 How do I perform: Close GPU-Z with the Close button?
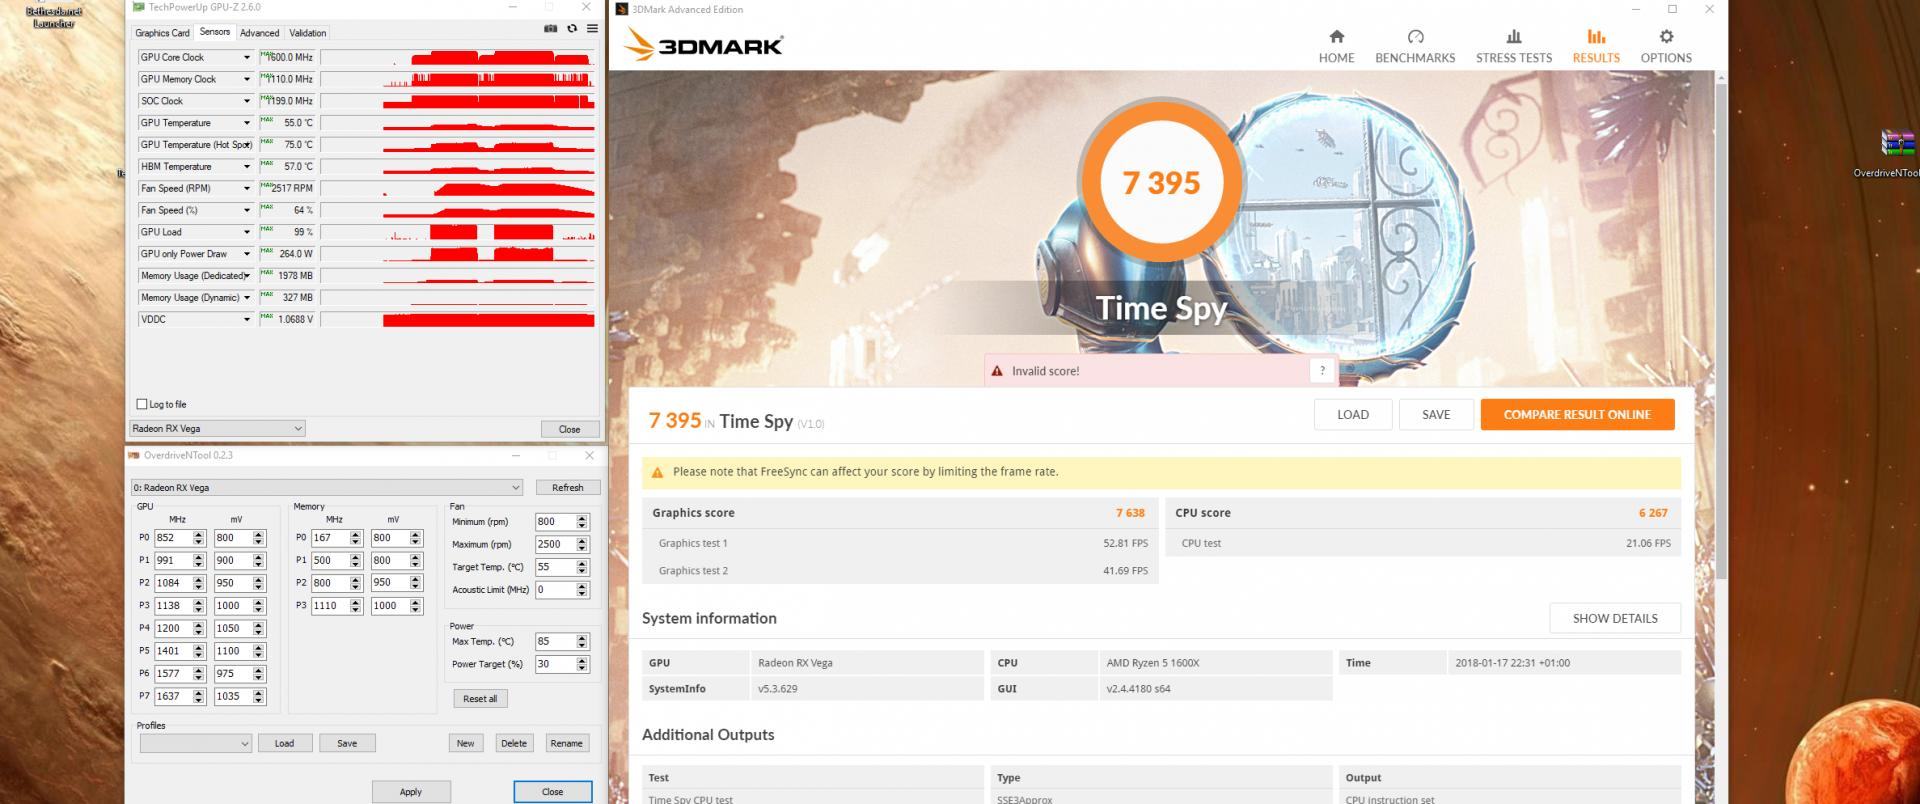coord(569,429)
